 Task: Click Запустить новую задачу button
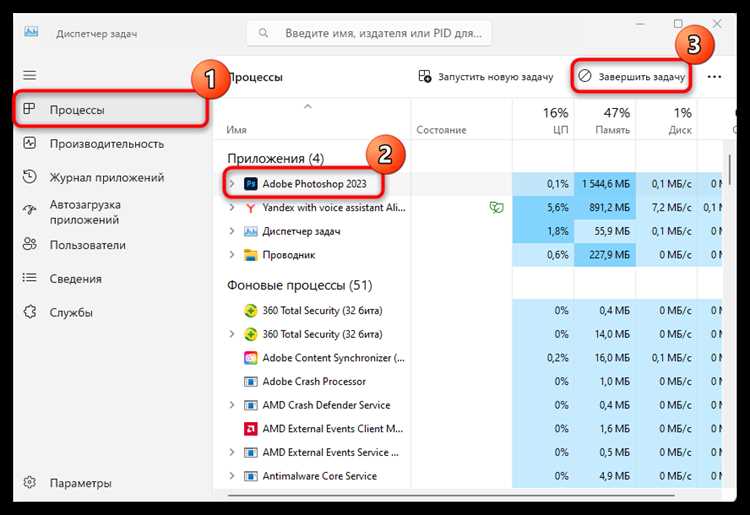486,77
